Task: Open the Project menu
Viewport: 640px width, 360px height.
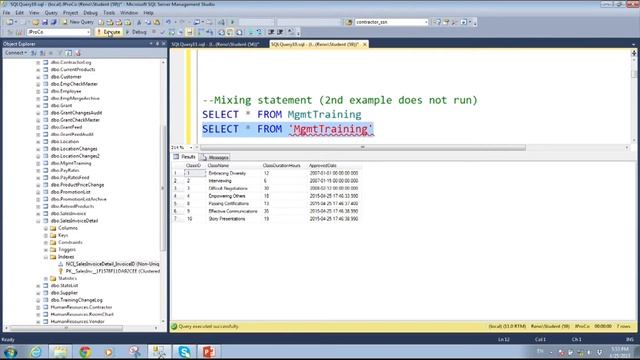Action: [70, 13]
